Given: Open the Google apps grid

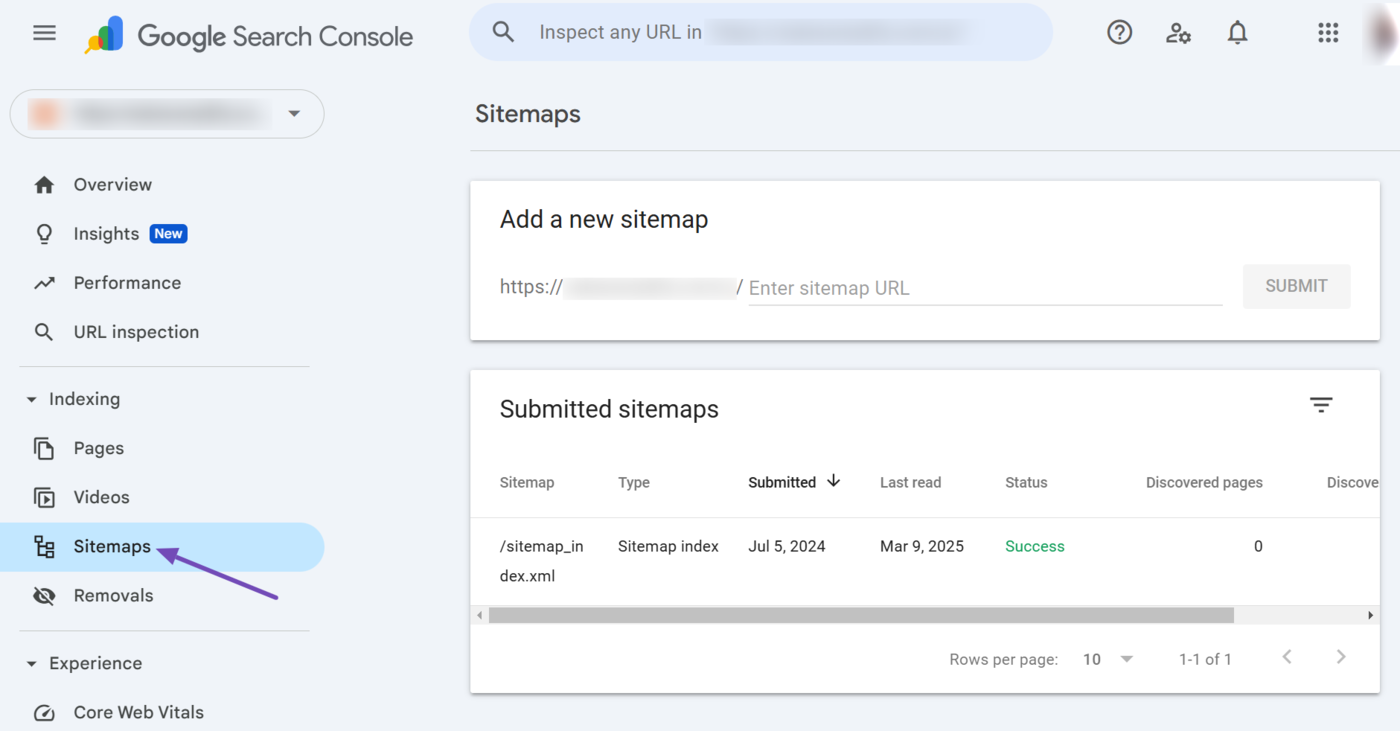Looking at the screenshot, I should [1327, 33].
